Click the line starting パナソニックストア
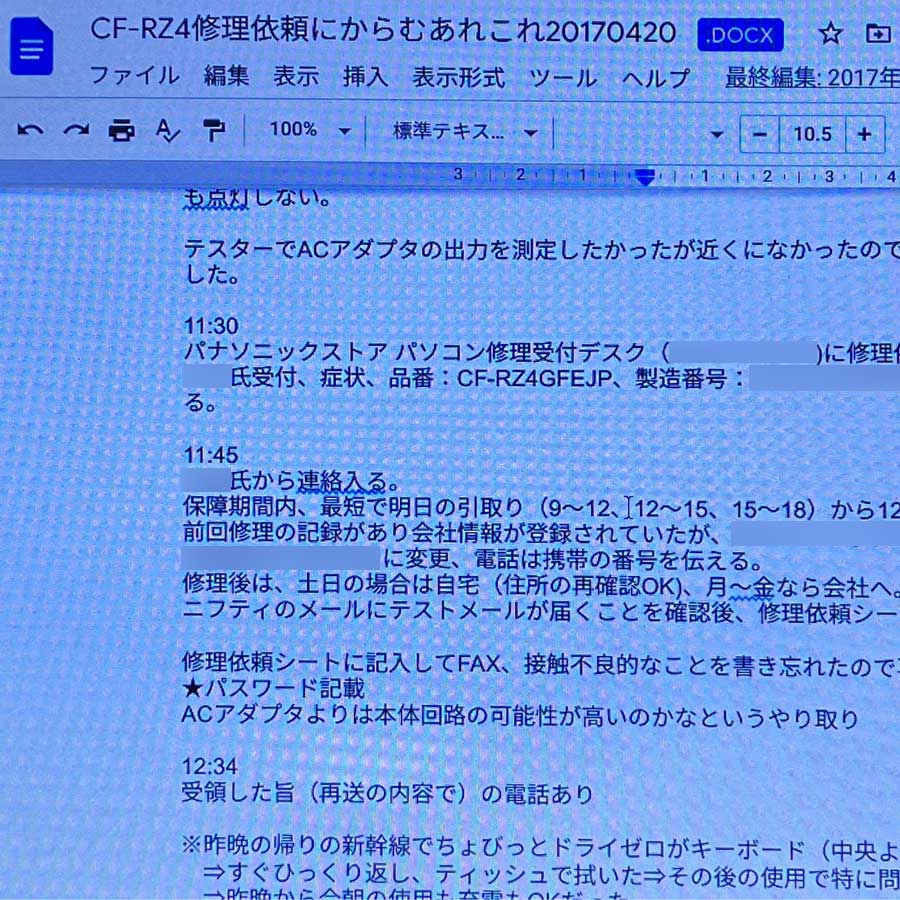 coord(542,351)
